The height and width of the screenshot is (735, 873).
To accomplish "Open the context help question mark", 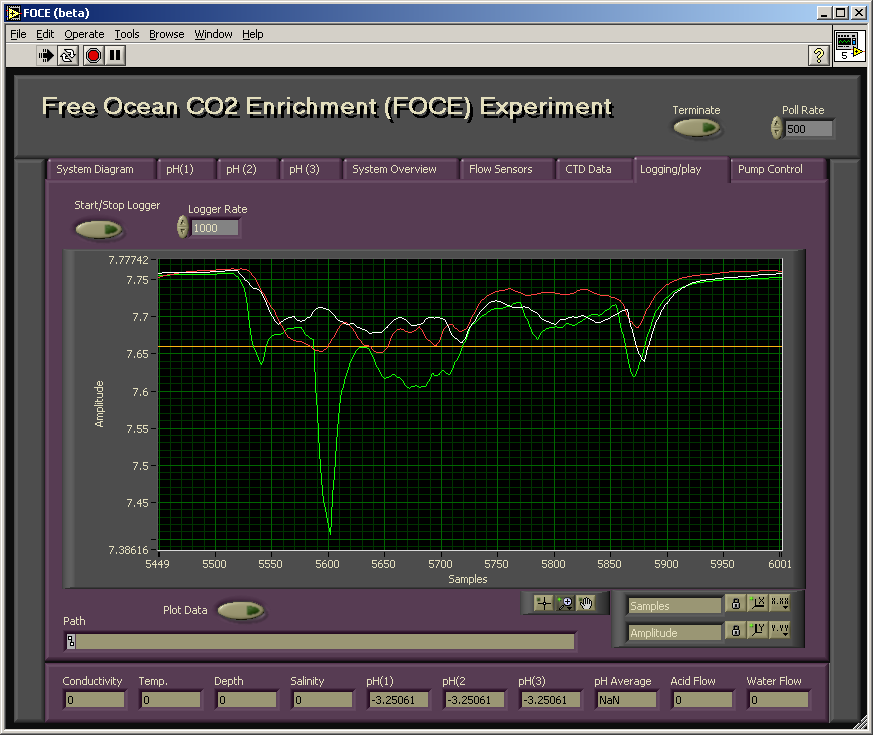I will [818, 55].
